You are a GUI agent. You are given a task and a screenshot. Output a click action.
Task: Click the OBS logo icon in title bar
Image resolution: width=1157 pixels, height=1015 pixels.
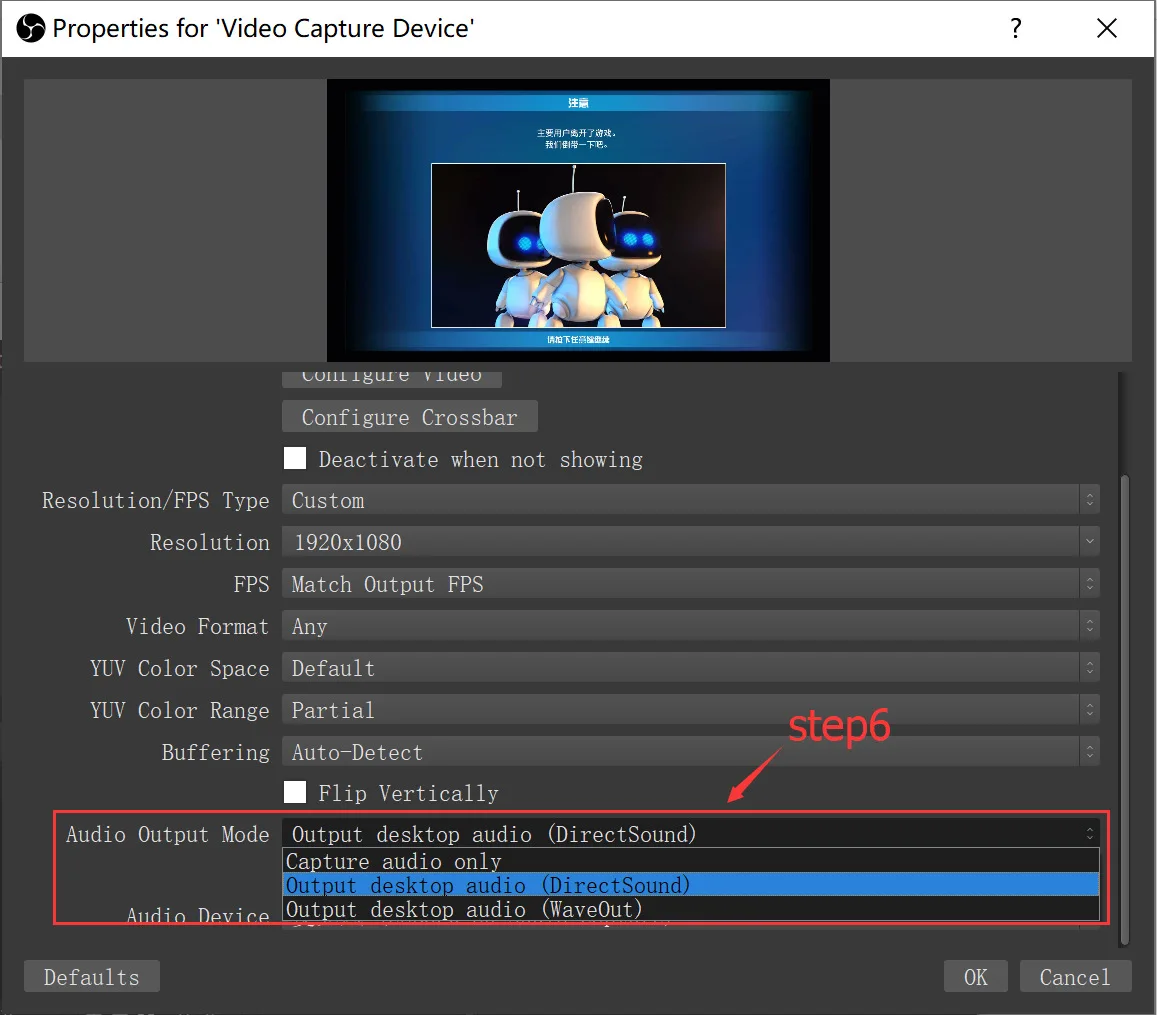click(x=30, y=29)
